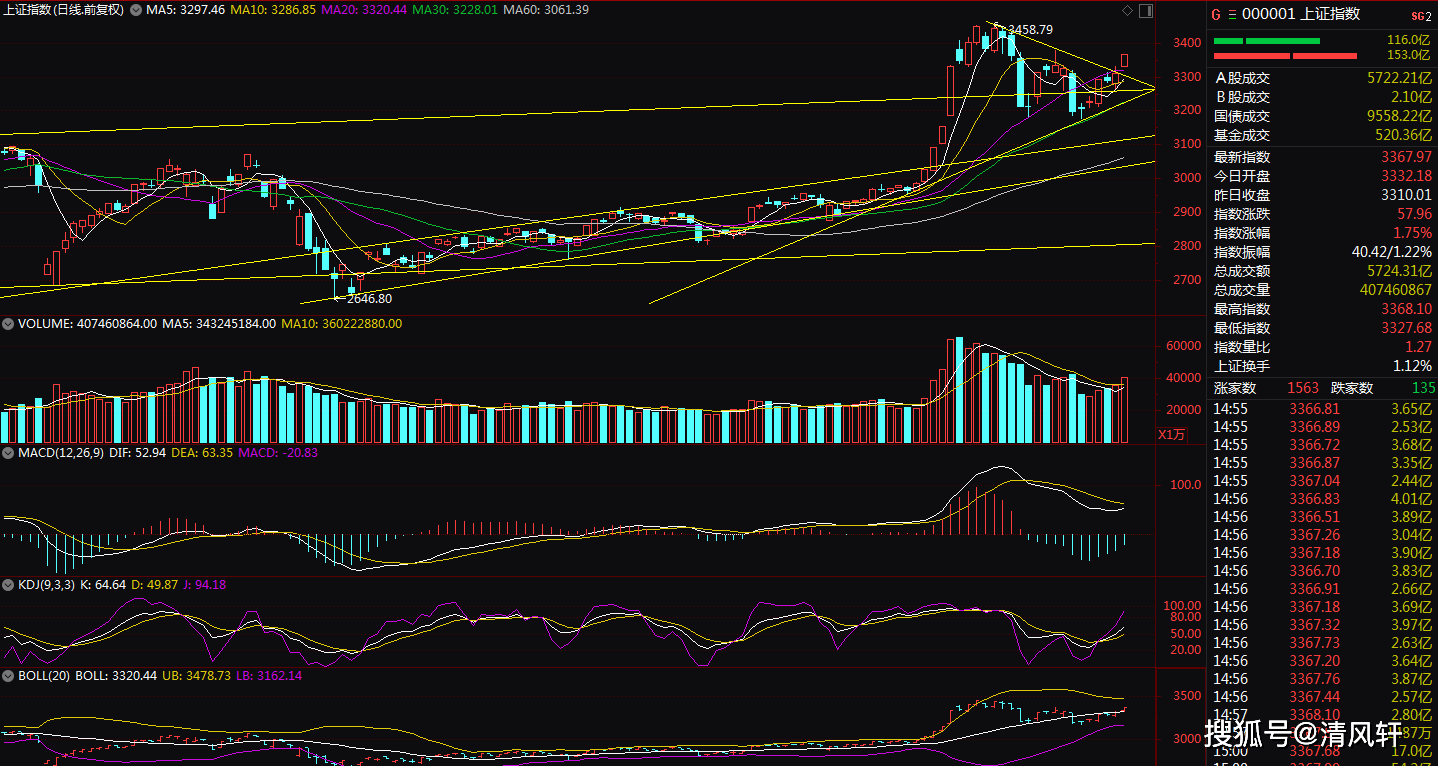The height and width of the screenshot is (766, 1438).
Task: Click the diamond marker icon above chart
Action: [1128, 11]
